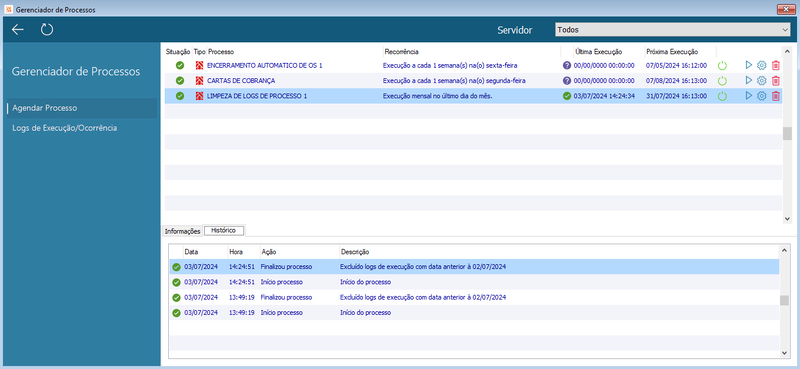Click next execution 07/05/2024 16:12:00
The image size is (800, 369).
tap(677, 65)
